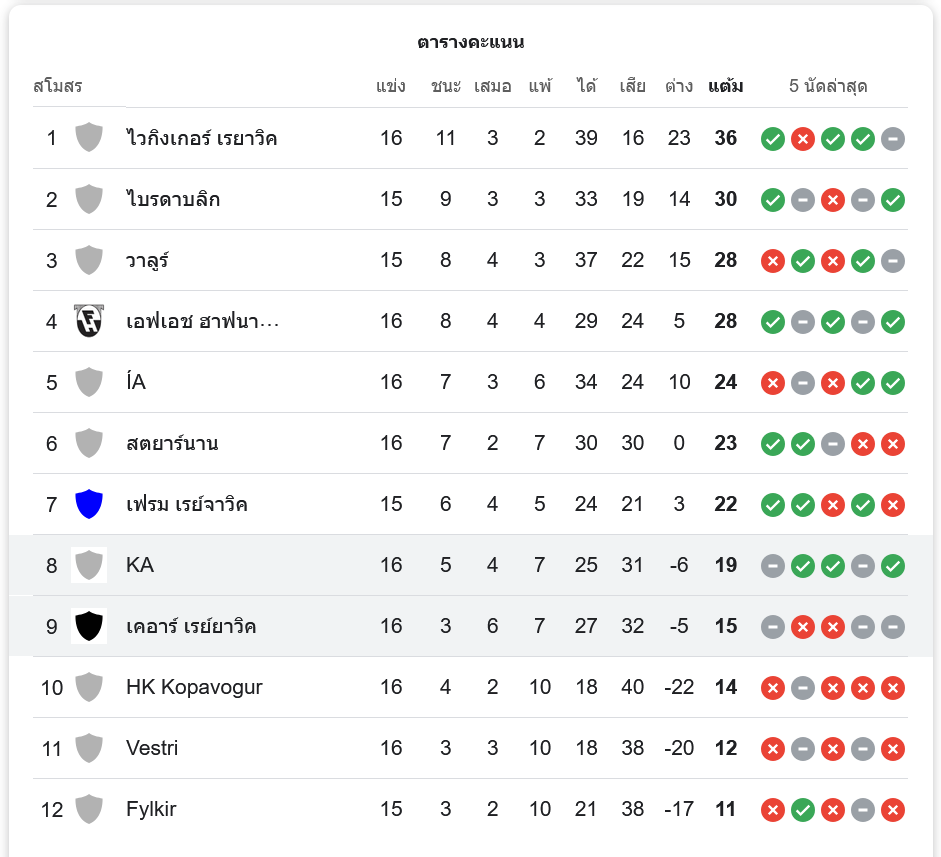Open the HK Kopavogur team link
This screenshot has width=941, height=857.
[194, 687]
